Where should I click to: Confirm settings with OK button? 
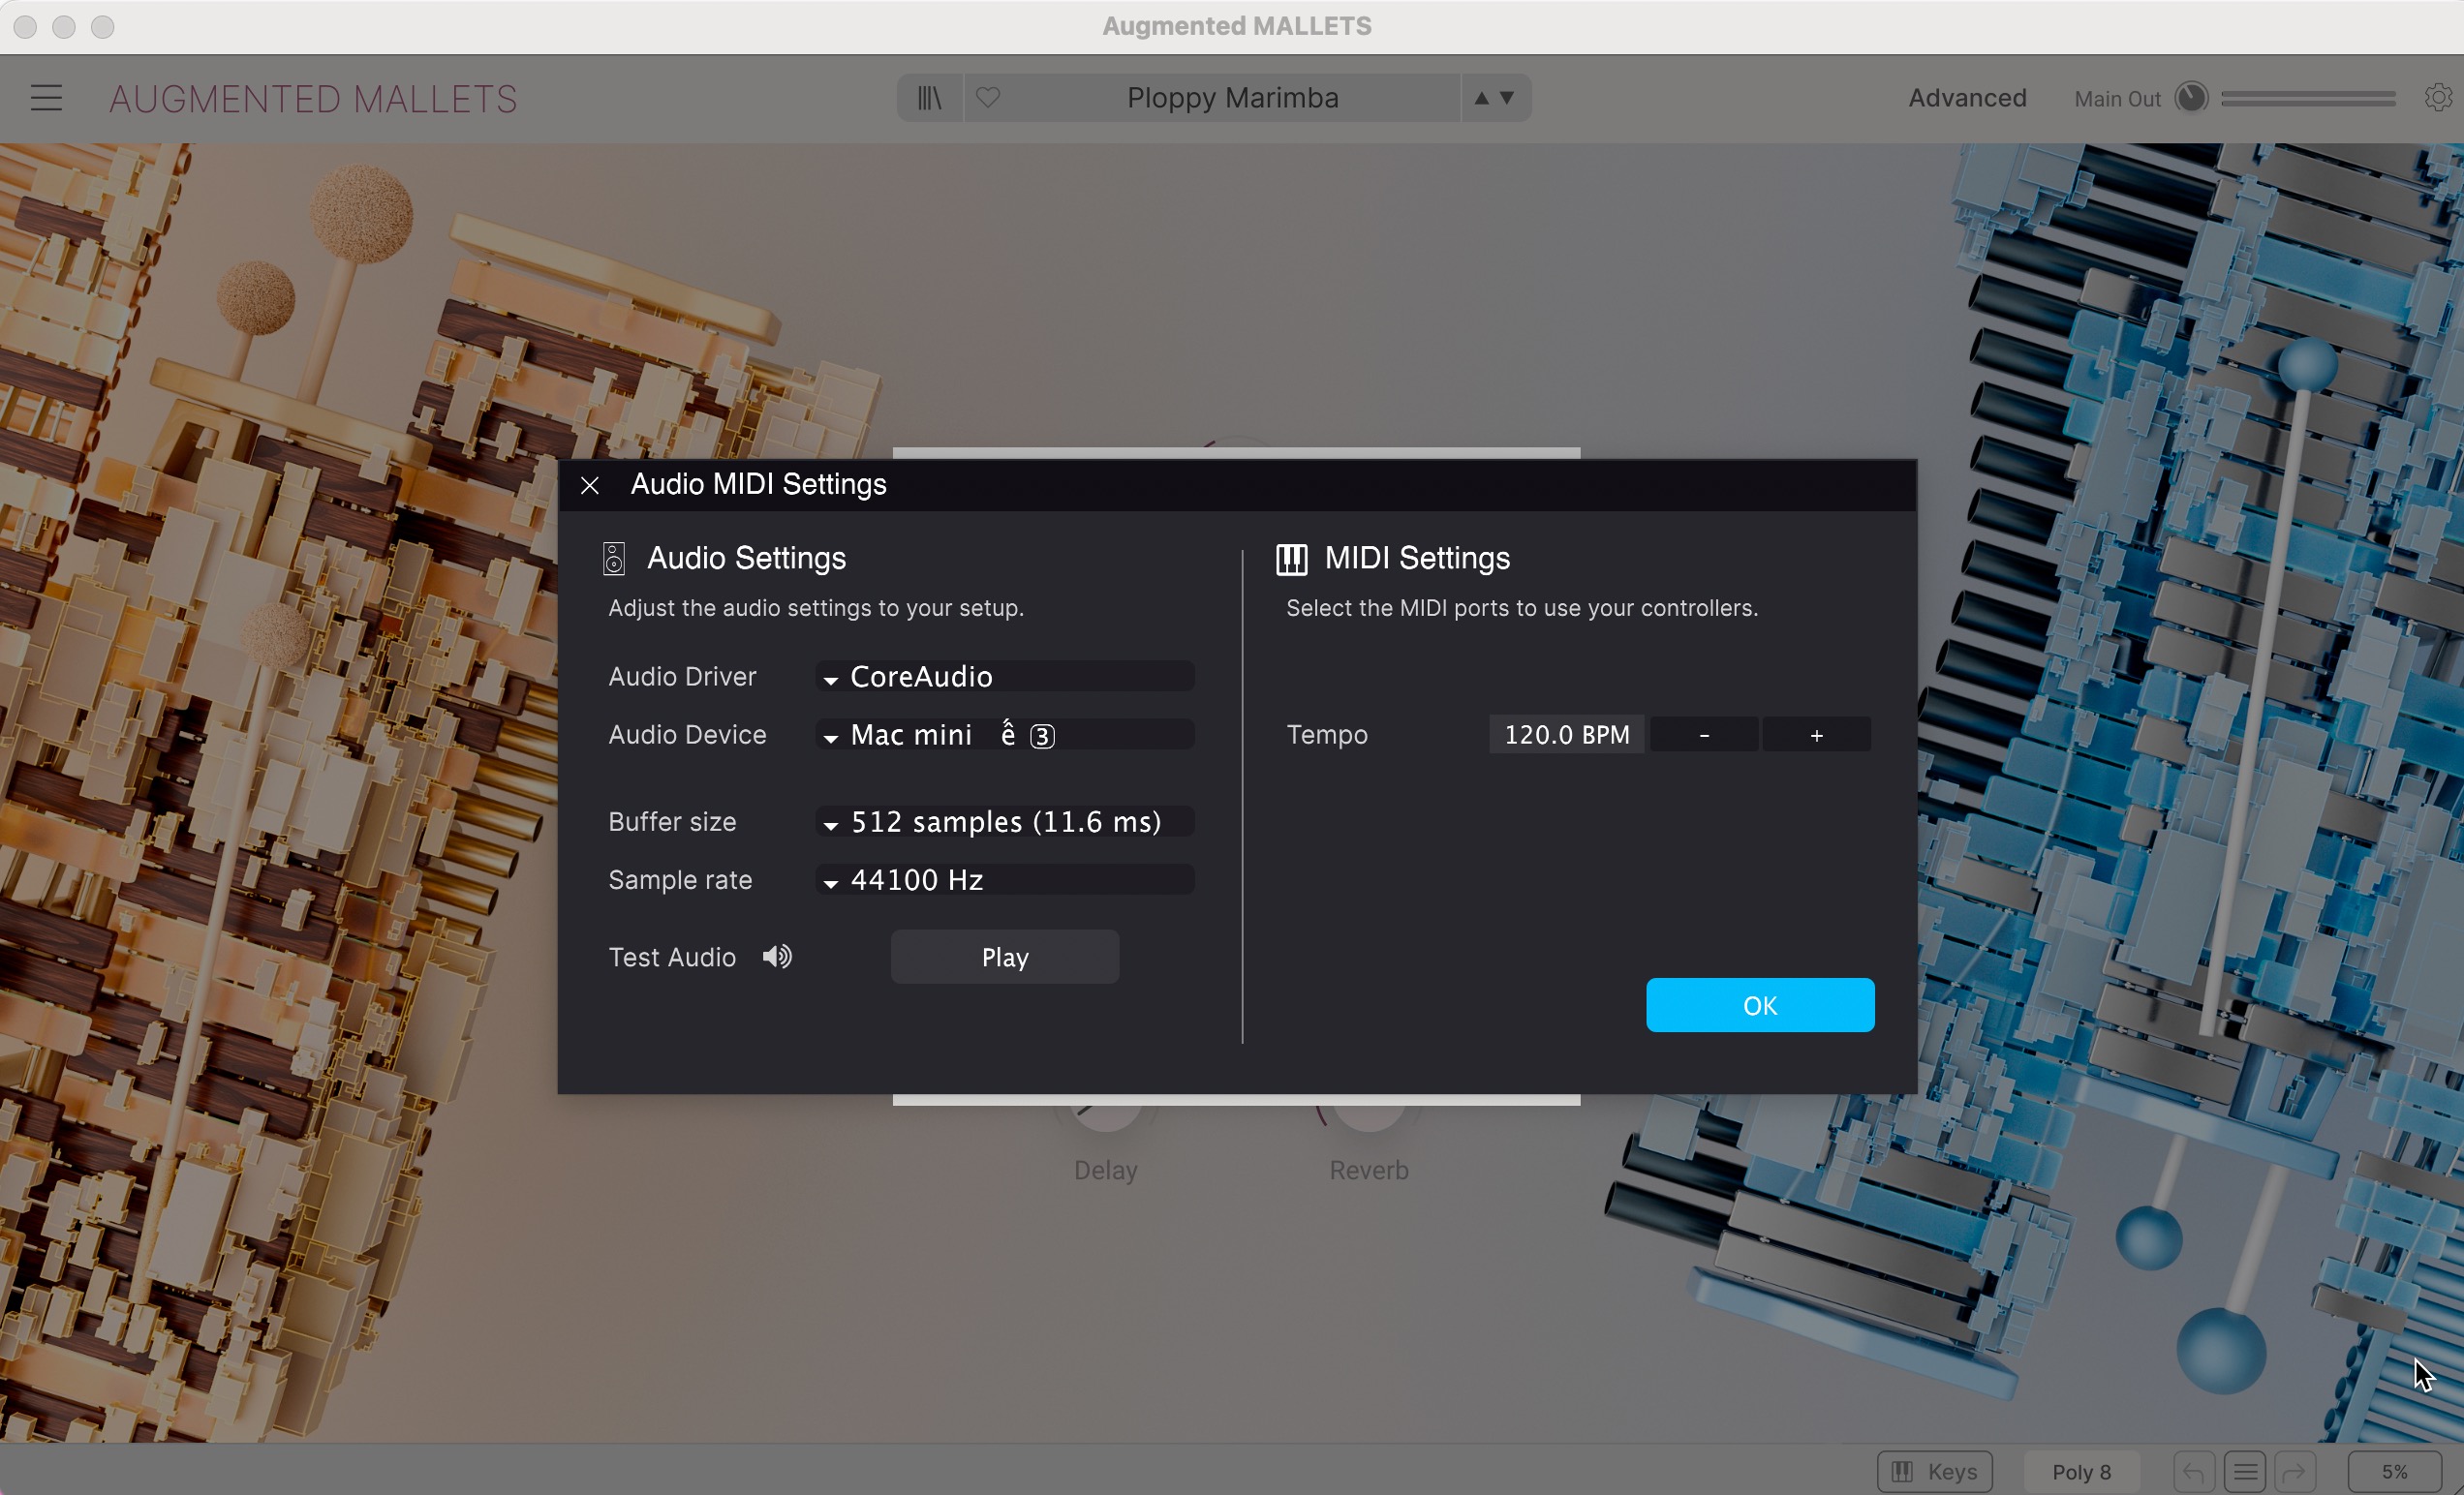click(x=1760, y=1005)
